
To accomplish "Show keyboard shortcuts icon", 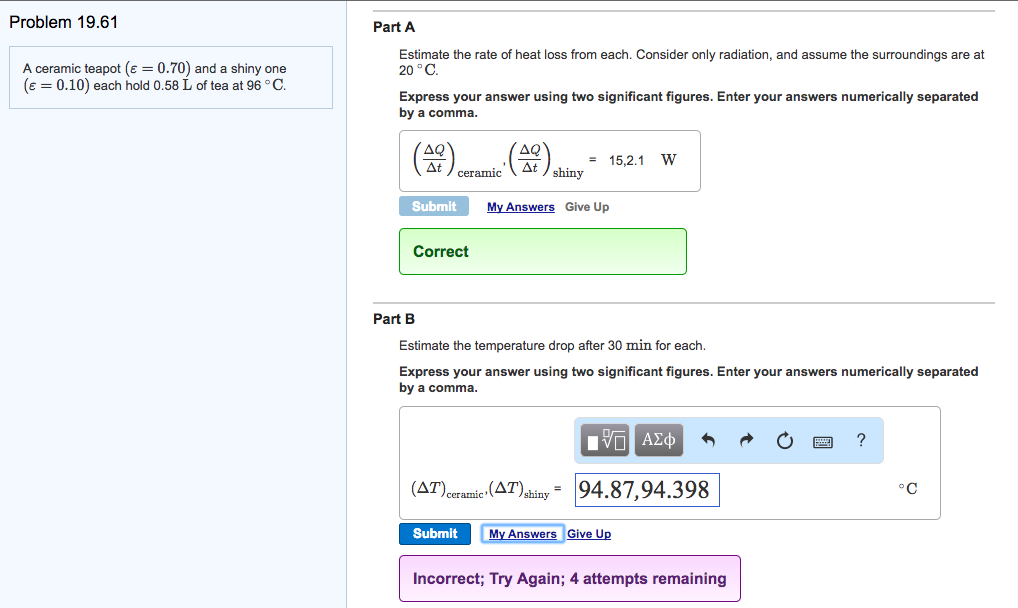I will [823, 442].
